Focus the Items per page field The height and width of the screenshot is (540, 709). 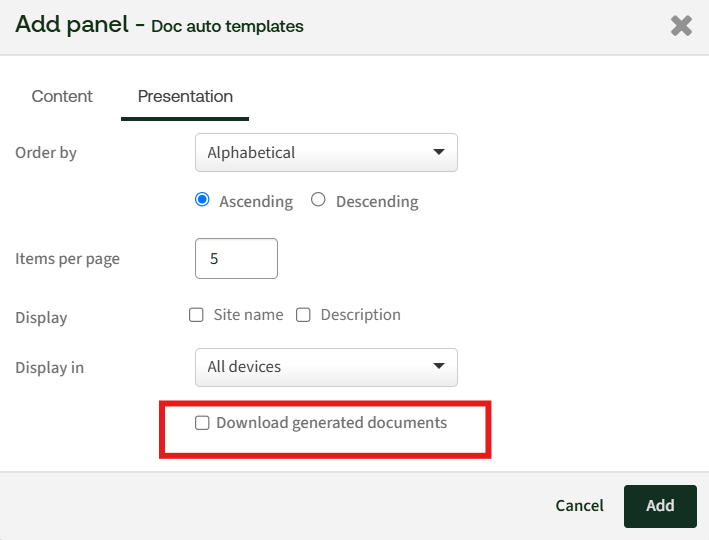pos(236,258)
